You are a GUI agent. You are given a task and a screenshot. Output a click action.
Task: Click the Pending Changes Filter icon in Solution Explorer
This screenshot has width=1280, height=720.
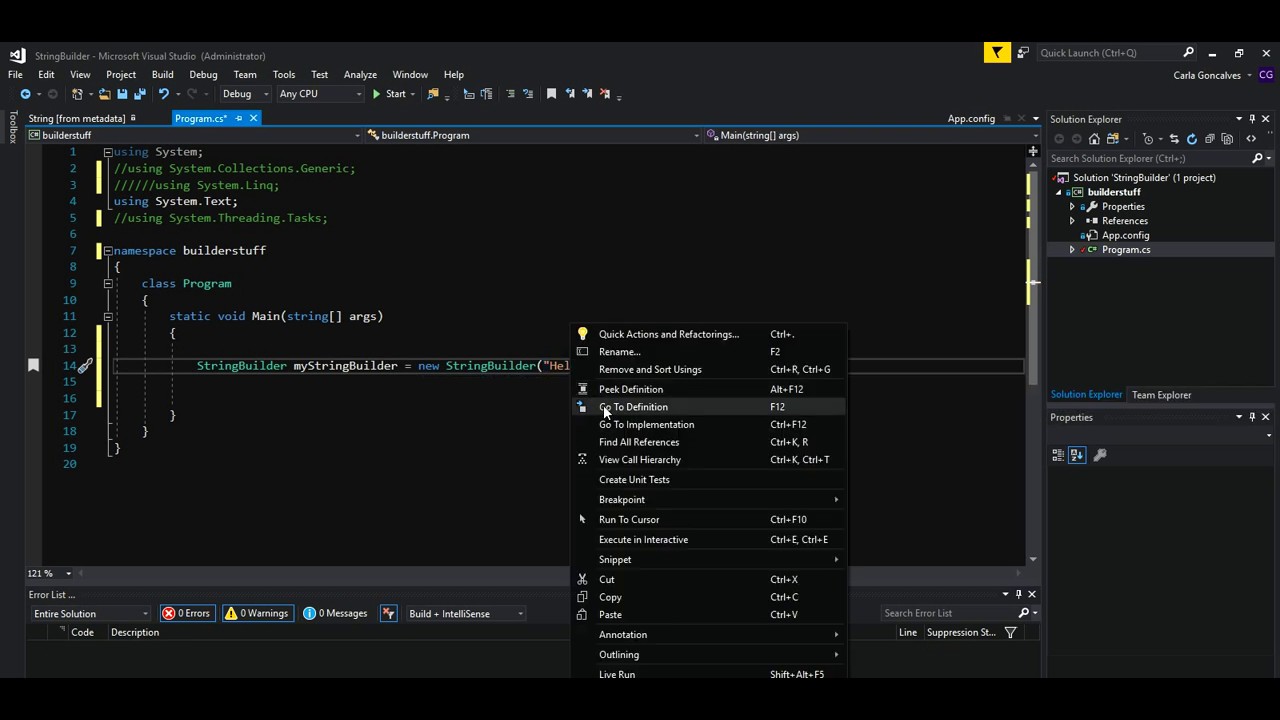(x=1148, y=139)
